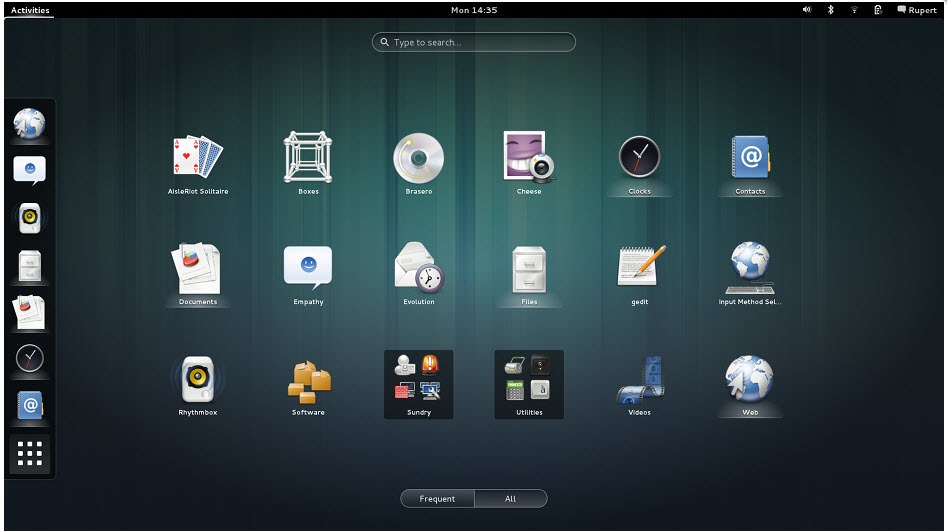Screen dimensions: 947x532
Task: Click the Contacts icon in the dash
Action: pyautogui.click(x=30, y=406)
